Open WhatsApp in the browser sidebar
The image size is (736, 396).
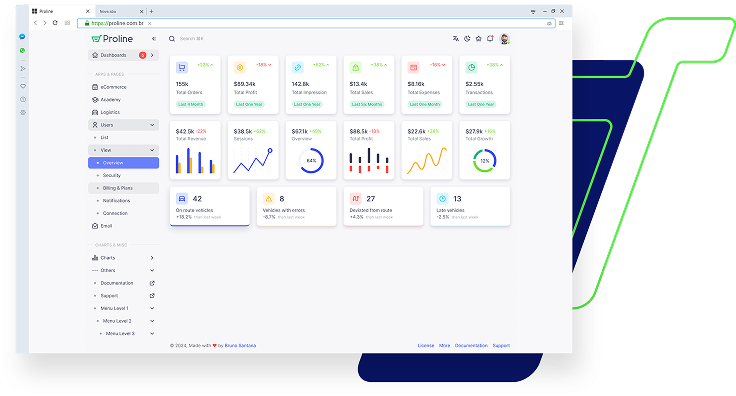coord(22,50)
